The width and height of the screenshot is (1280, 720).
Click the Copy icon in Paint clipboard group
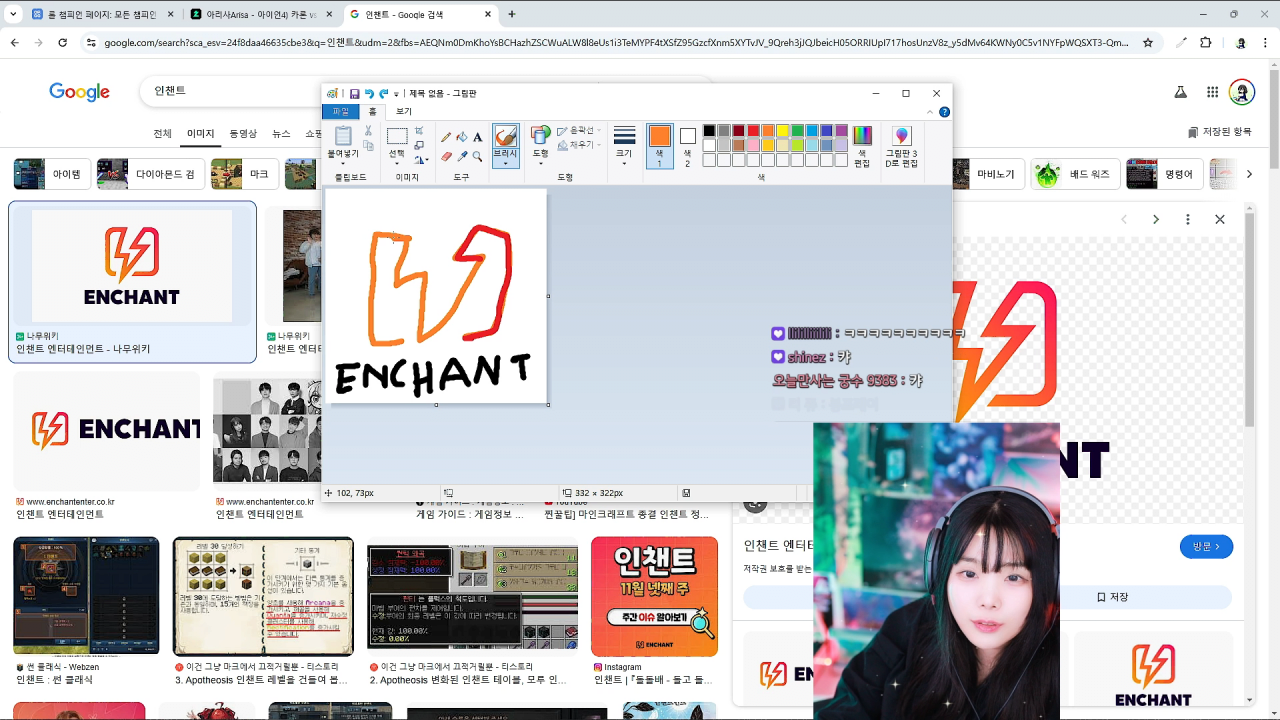coord(368,146)
